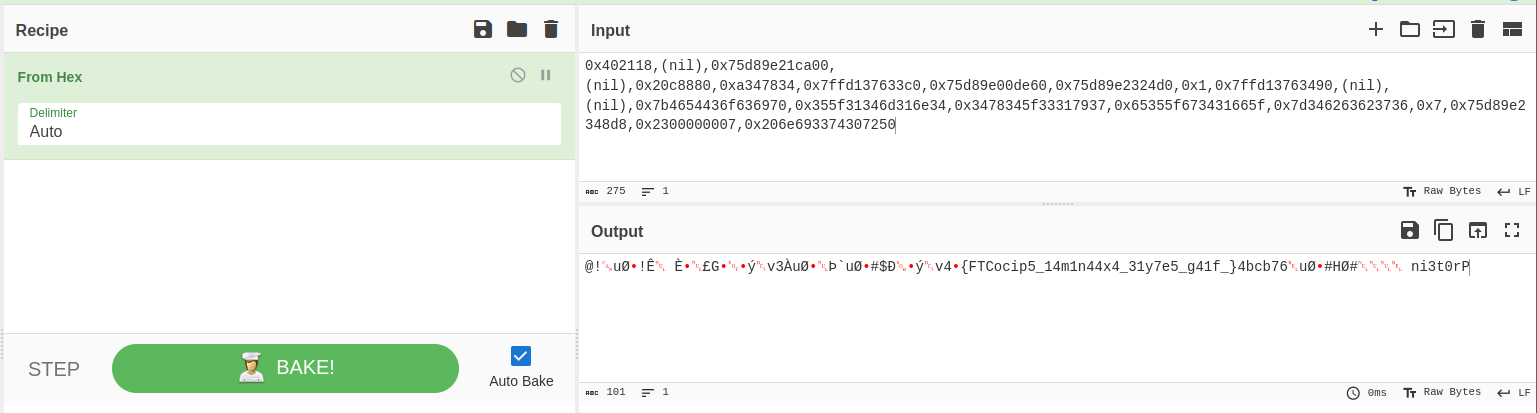Open folder as input
Screen dimensions: 1537x413
tap(1410, 29)
